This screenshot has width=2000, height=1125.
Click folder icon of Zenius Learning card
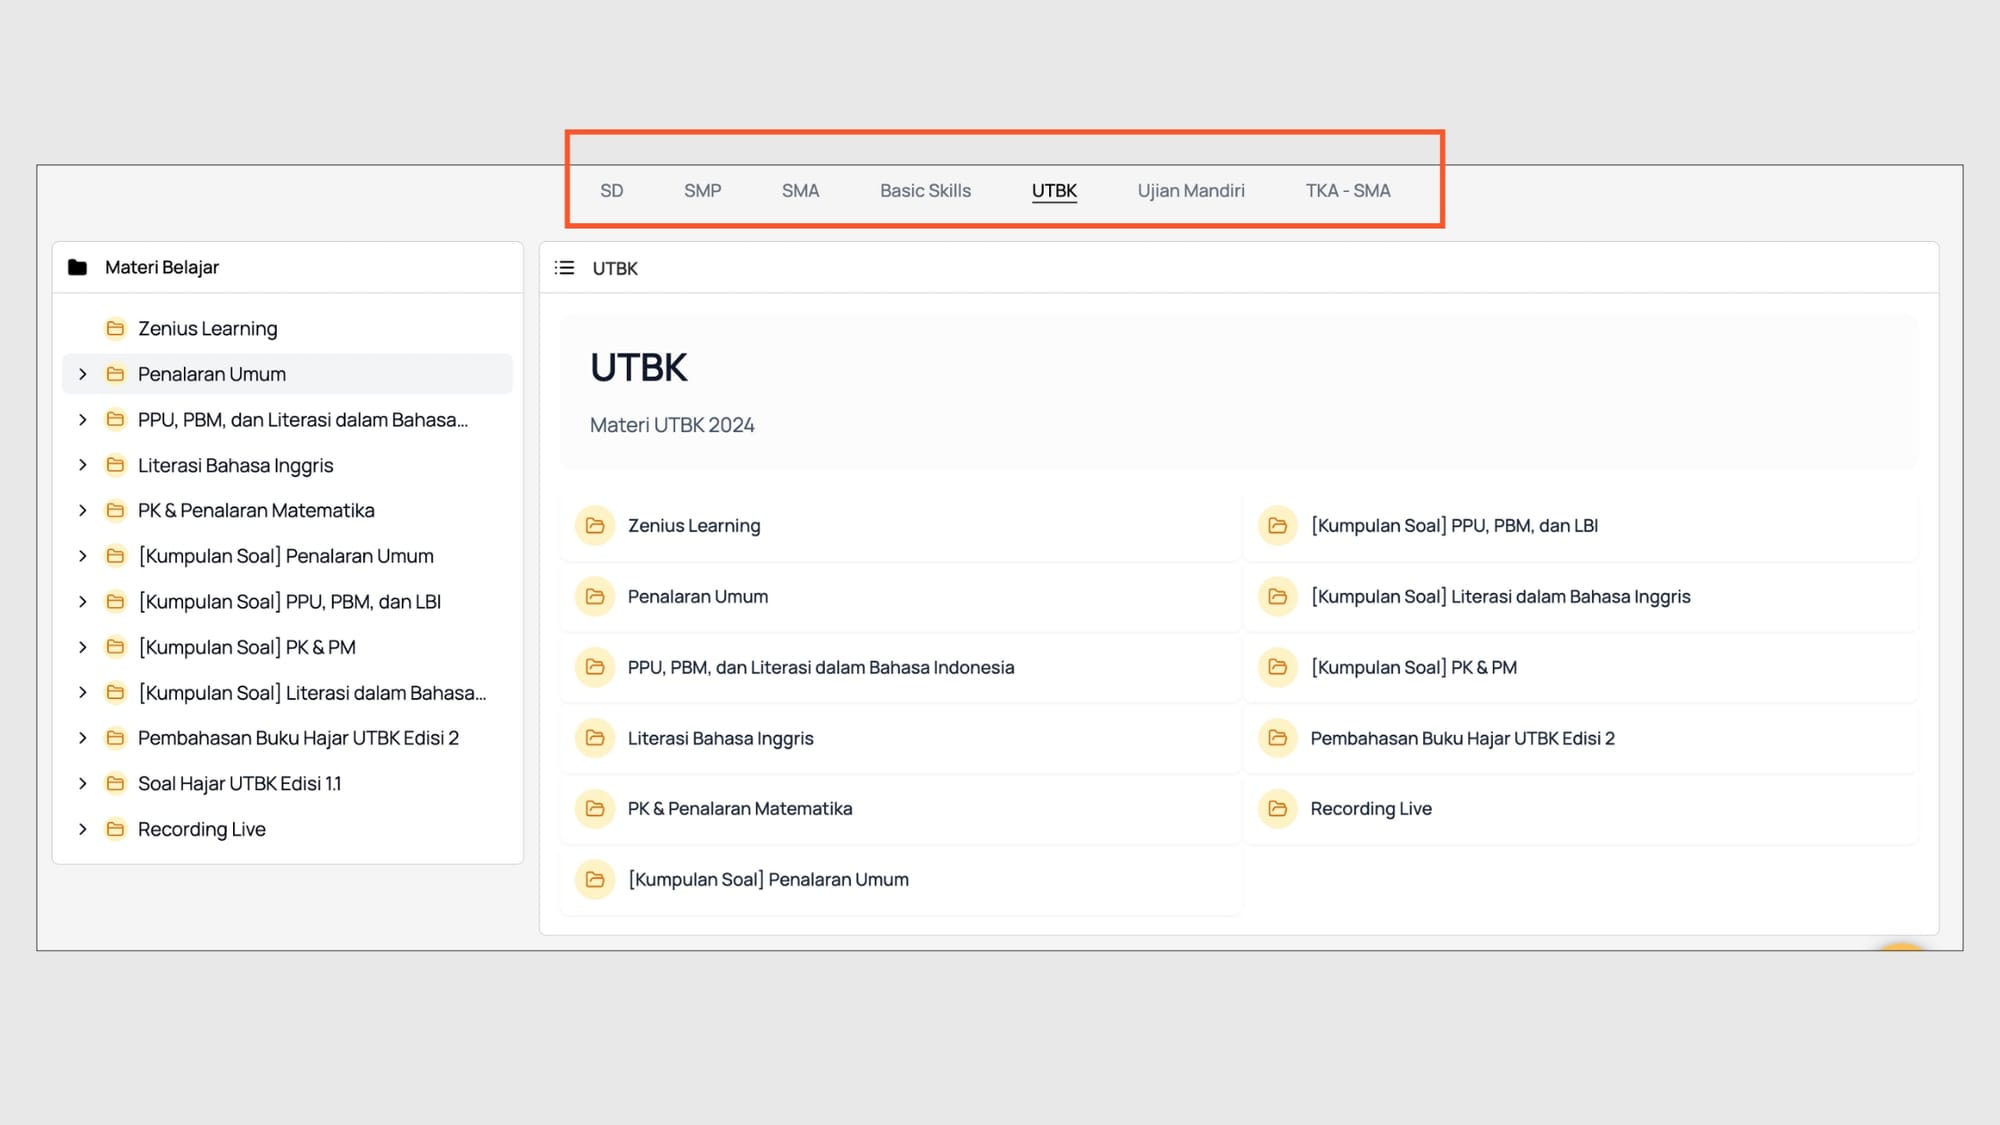pyautogui.click(x=595, y=526)
